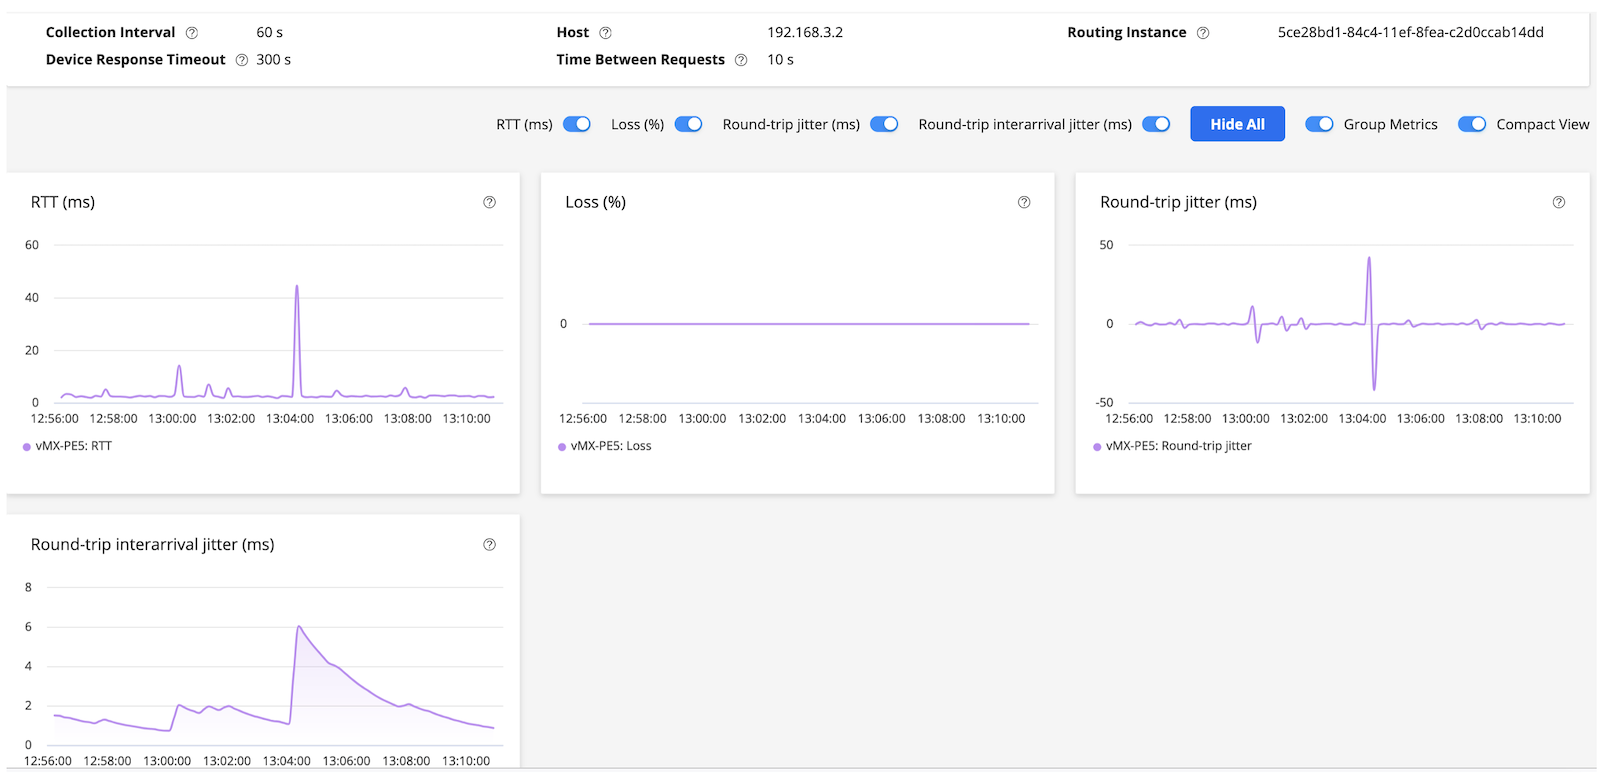The width and height of the screenshot is (1600, 774).
Task: Click the help icon beside Device Response Timeout
Action: [242, 60]
